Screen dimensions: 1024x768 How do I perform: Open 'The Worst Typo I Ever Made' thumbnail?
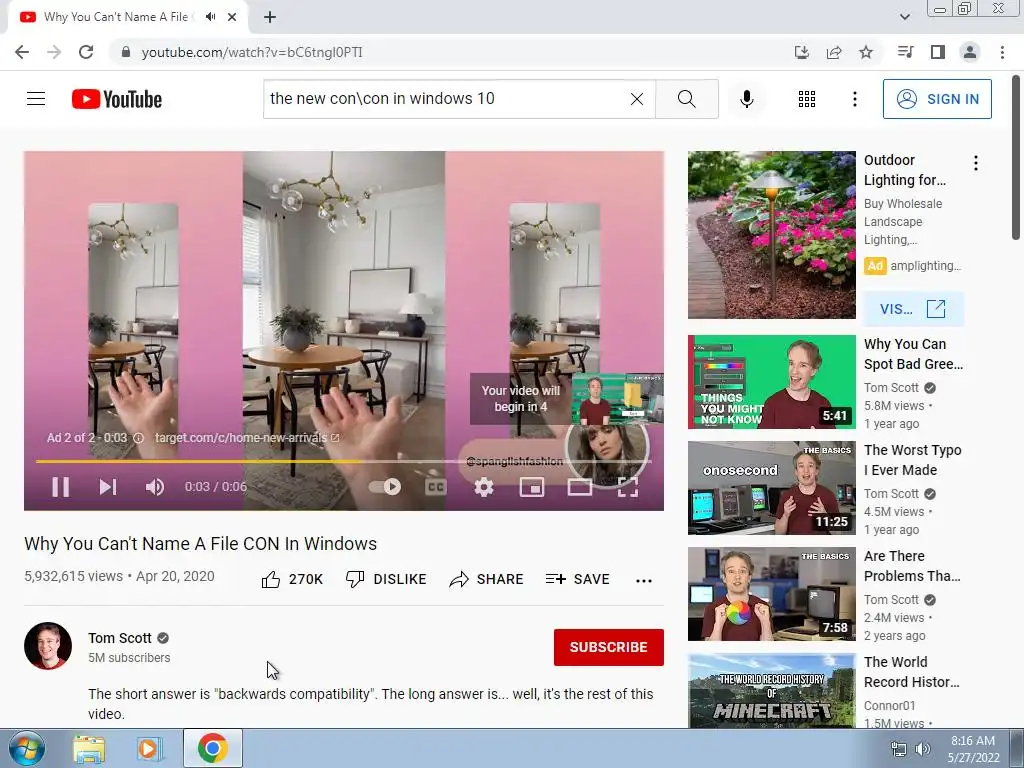[771, 488]
